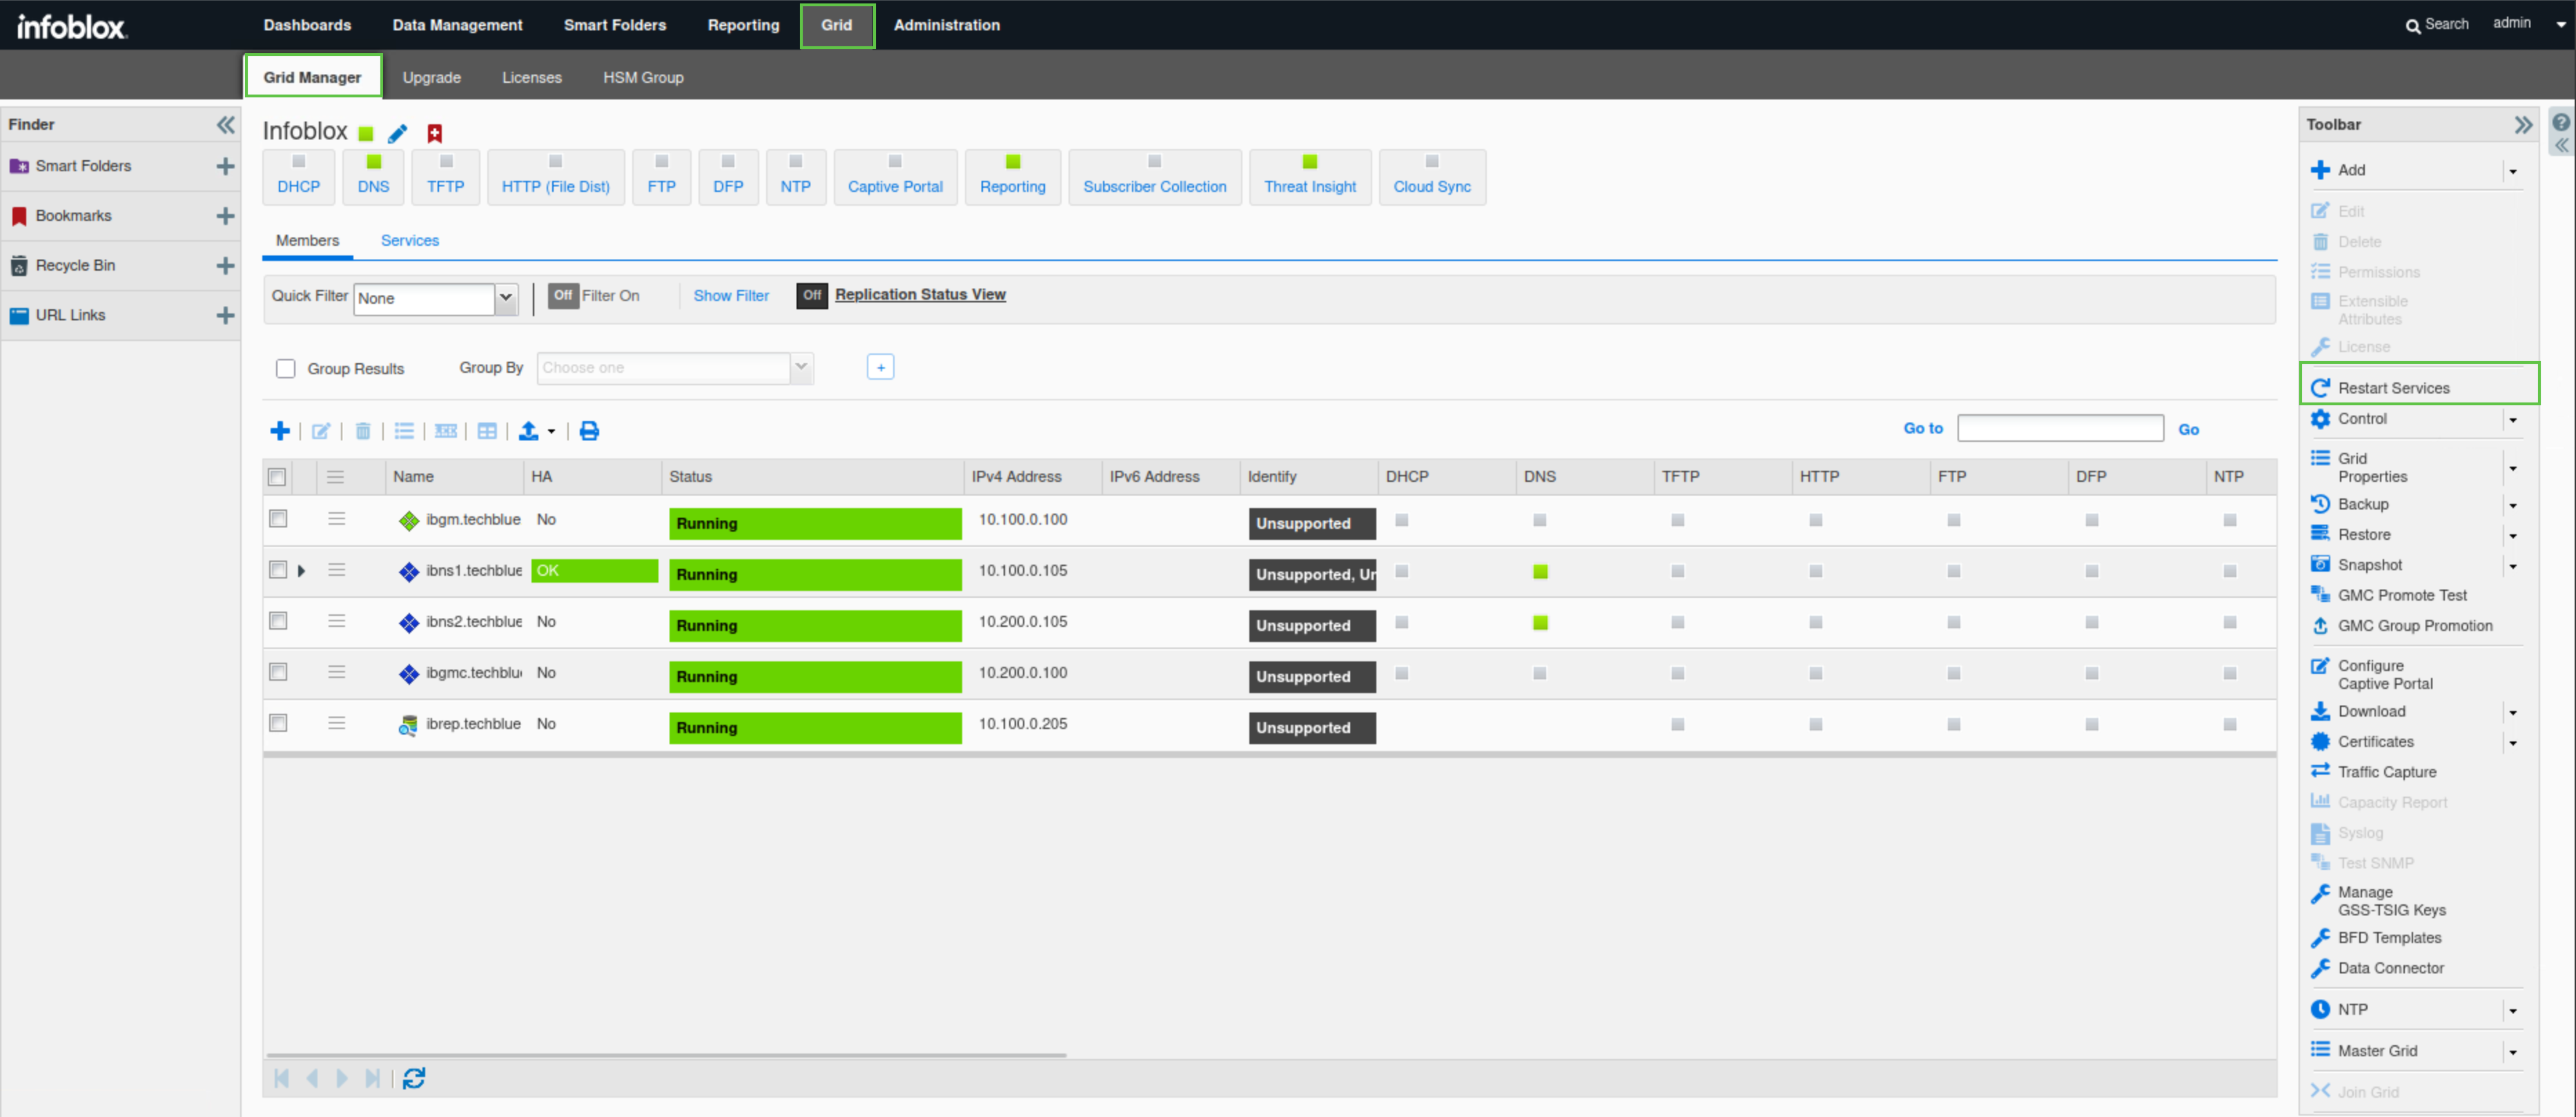Viewport: 2576px width, 1117px height.
Task: Click Restart Services in Toolbar
Action: point(2393,388)
